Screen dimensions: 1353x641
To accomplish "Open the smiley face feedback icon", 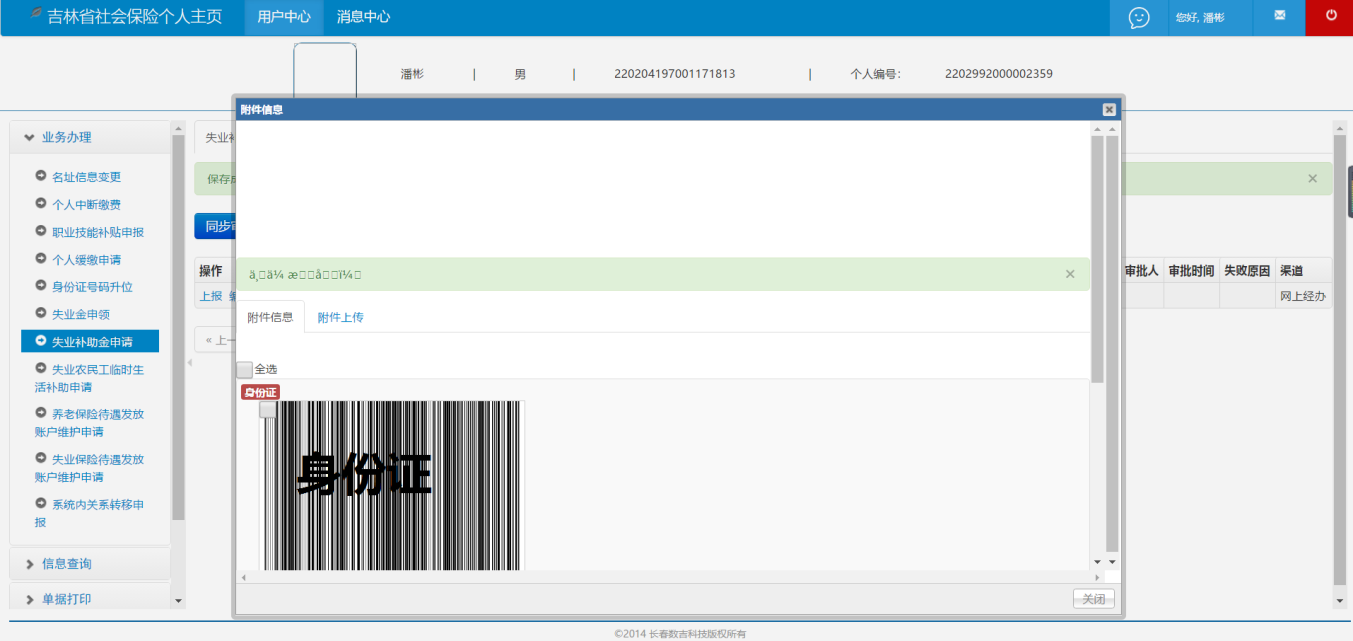I will [x=1138, y=17].
